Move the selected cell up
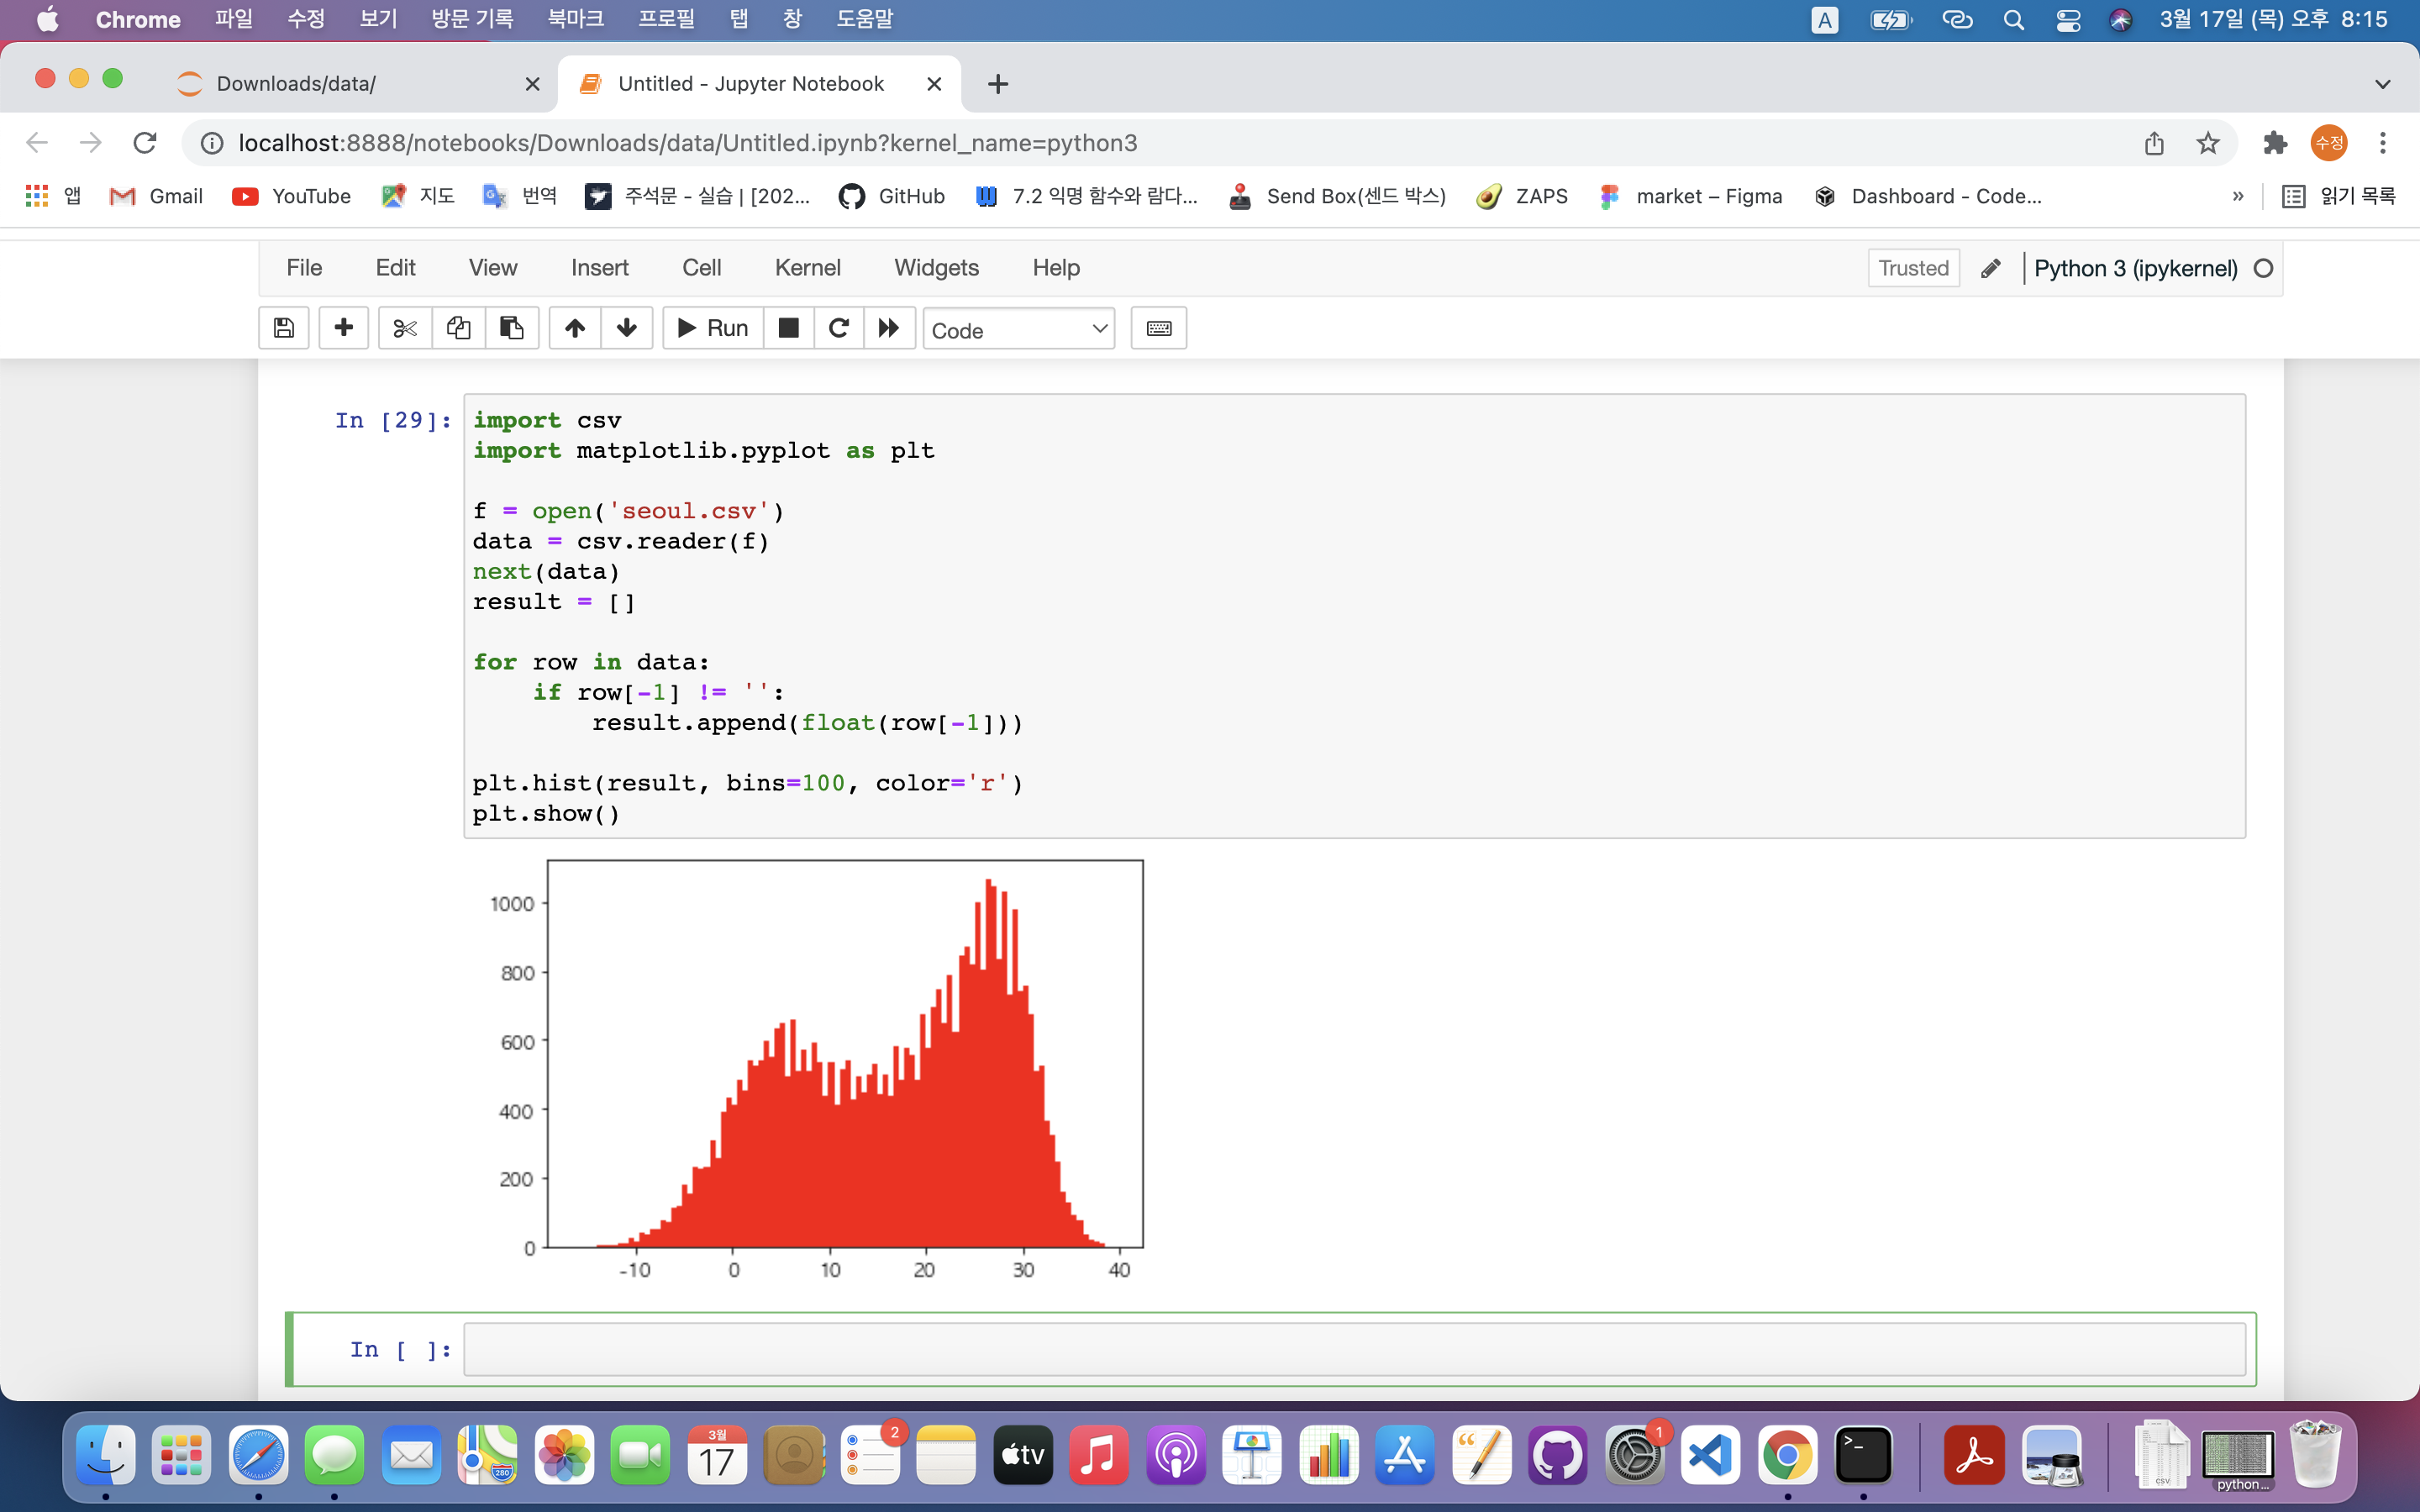 pos(575,328)
